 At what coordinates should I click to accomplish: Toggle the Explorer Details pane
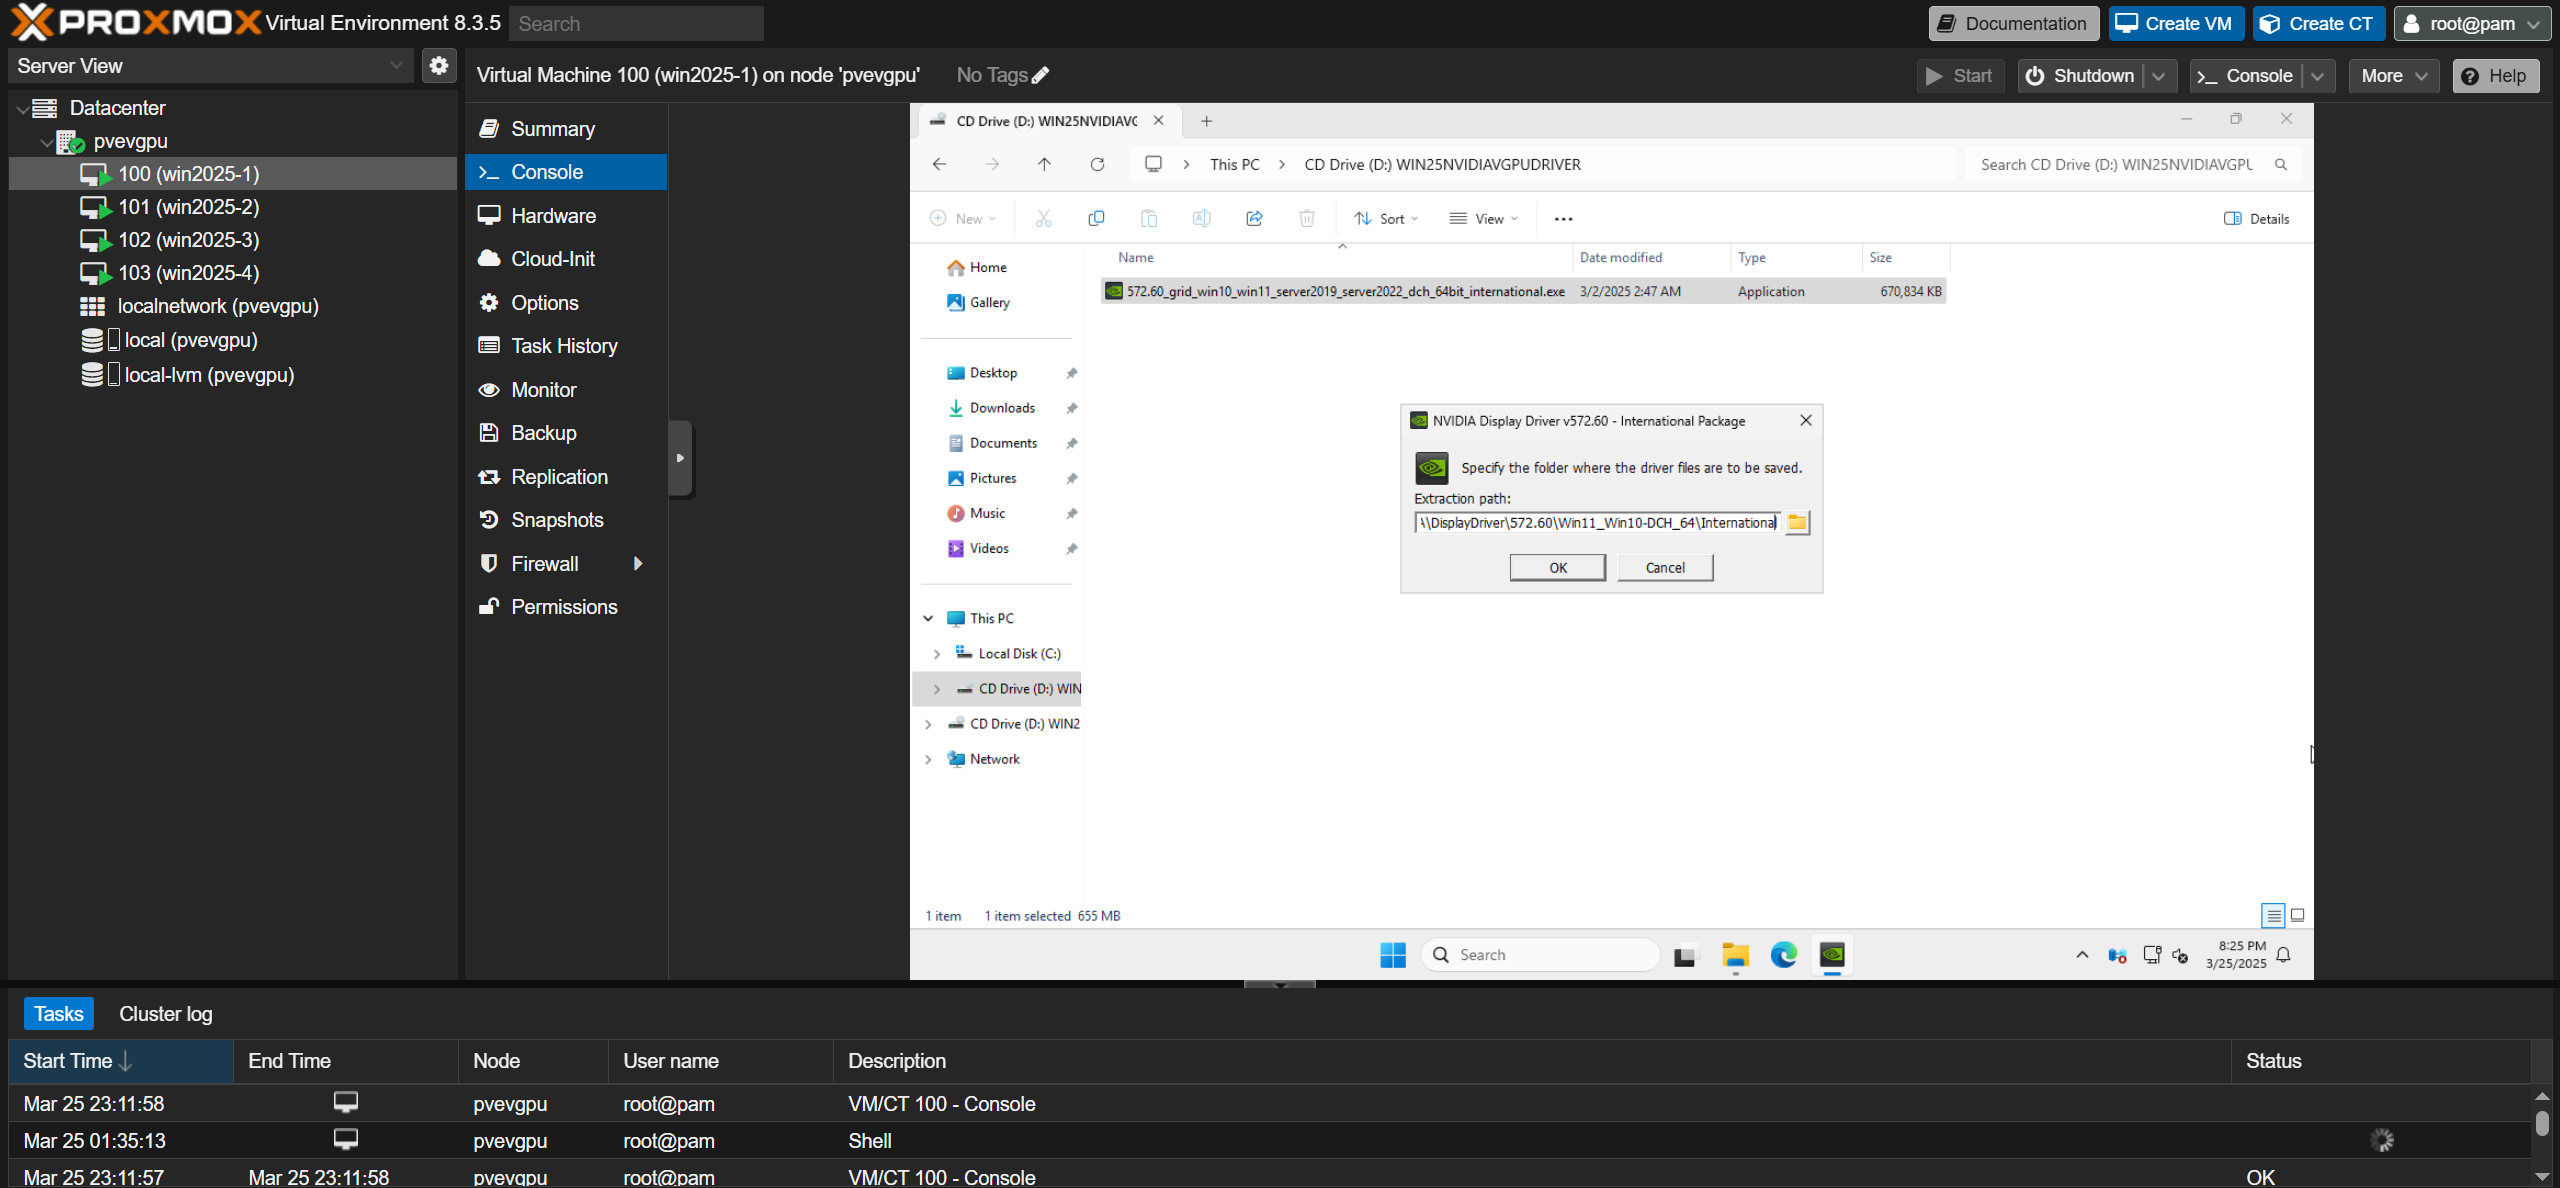coord(2257,219)
